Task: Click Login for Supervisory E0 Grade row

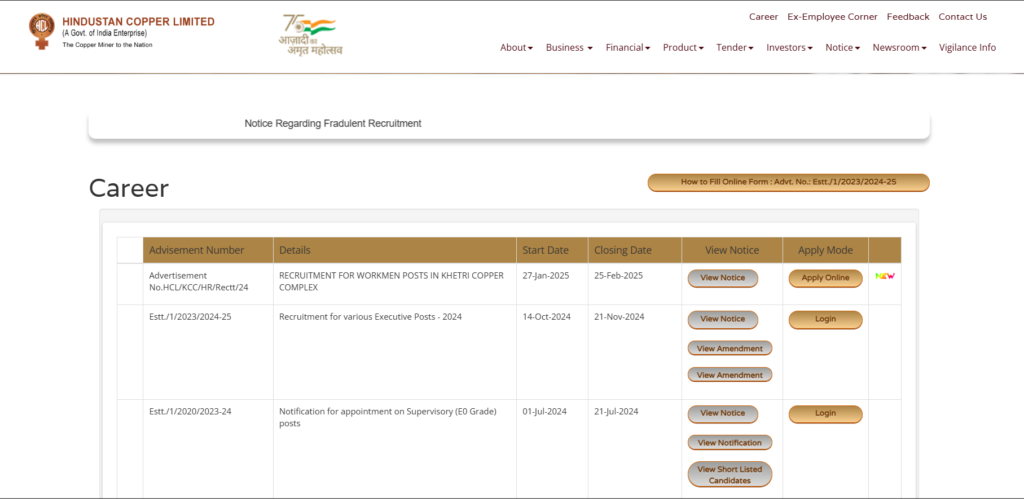Action: coord(825,413)
